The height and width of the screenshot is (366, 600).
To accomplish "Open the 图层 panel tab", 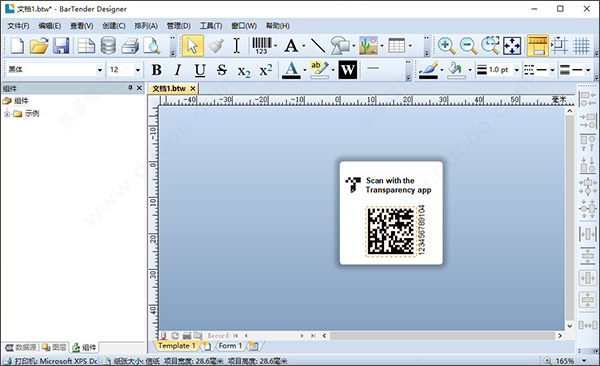I will click(55, 348).
